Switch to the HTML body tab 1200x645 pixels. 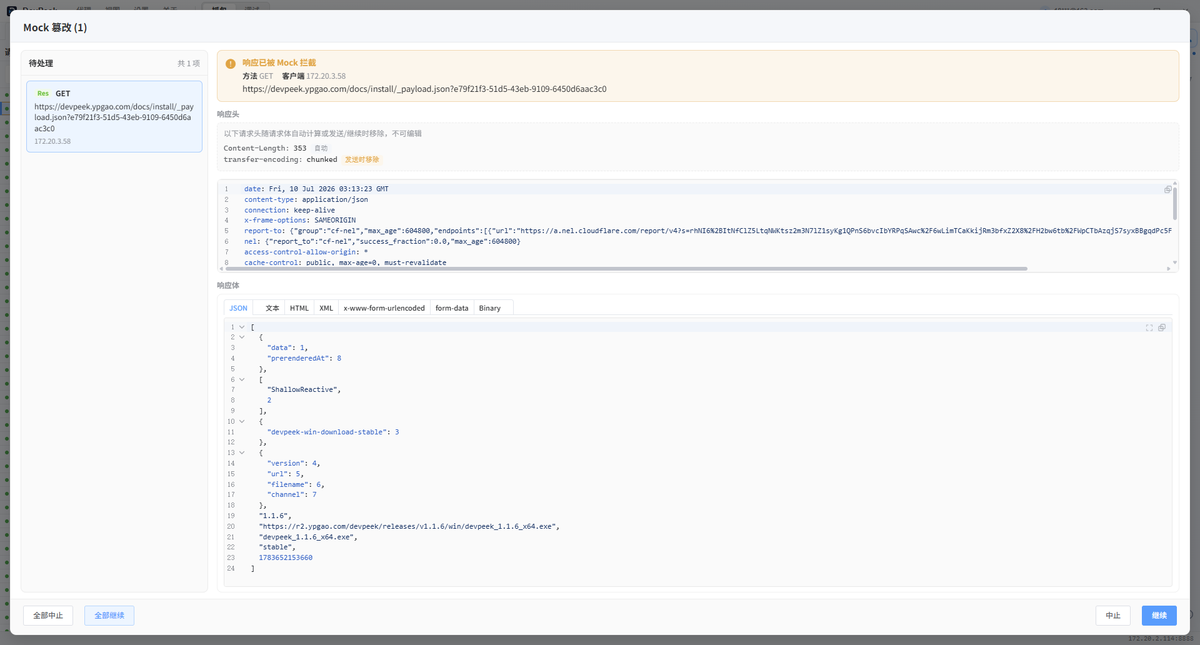coord(299,308)
